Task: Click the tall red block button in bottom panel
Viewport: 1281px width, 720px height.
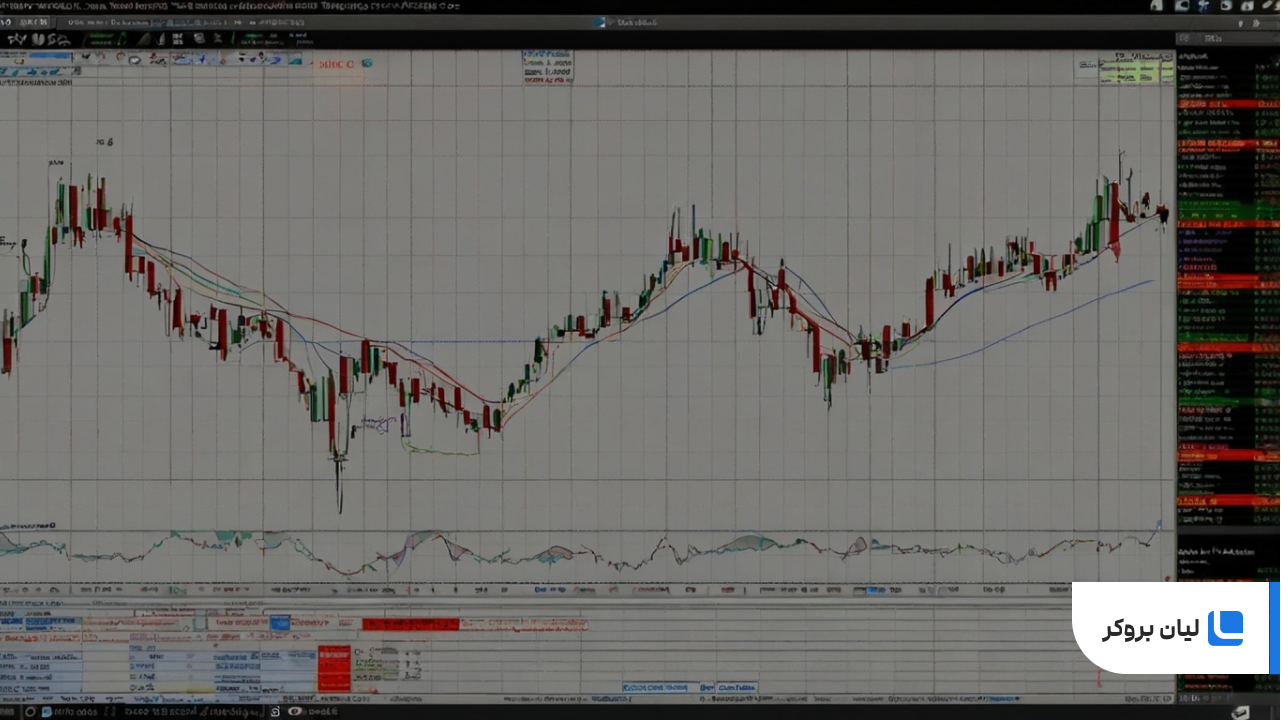Action: click(x=334, y=668)
